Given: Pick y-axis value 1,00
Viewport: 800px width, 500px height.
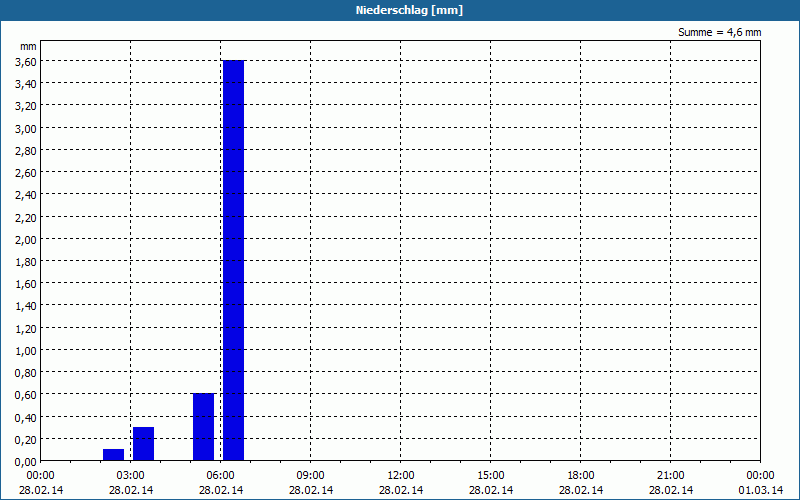Looking at the screenshot, I should click(x=26, y=351).
